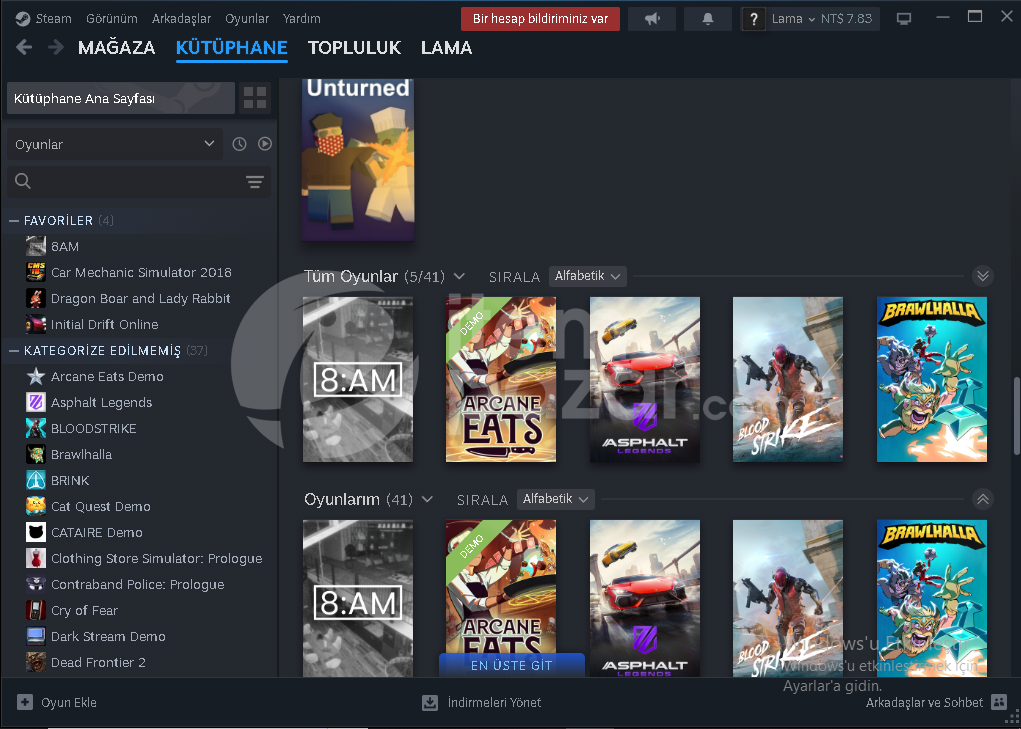Switch to the MAĞAZA tab
The height and width of the screenshot is (729, 1021).
(117, 48)
